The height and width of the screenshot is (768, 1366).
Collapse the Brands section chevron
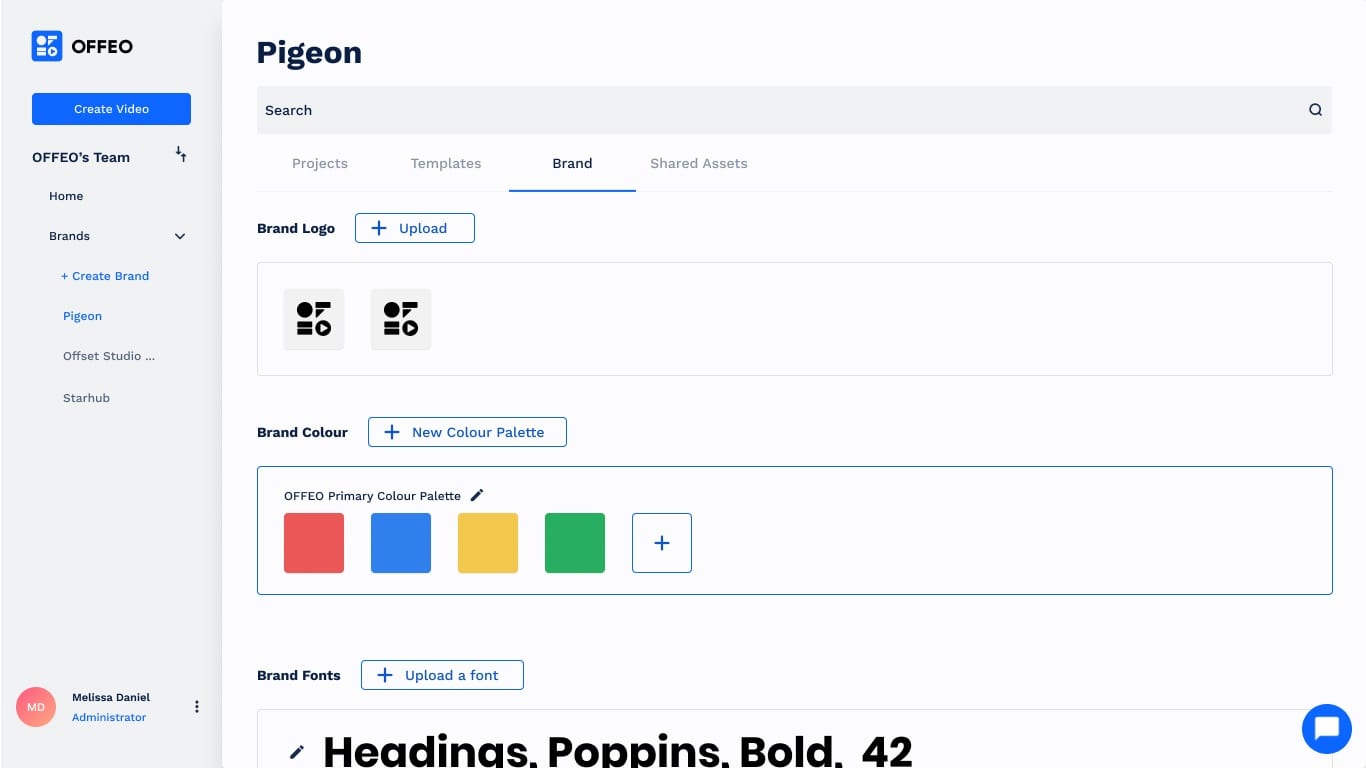180,236
